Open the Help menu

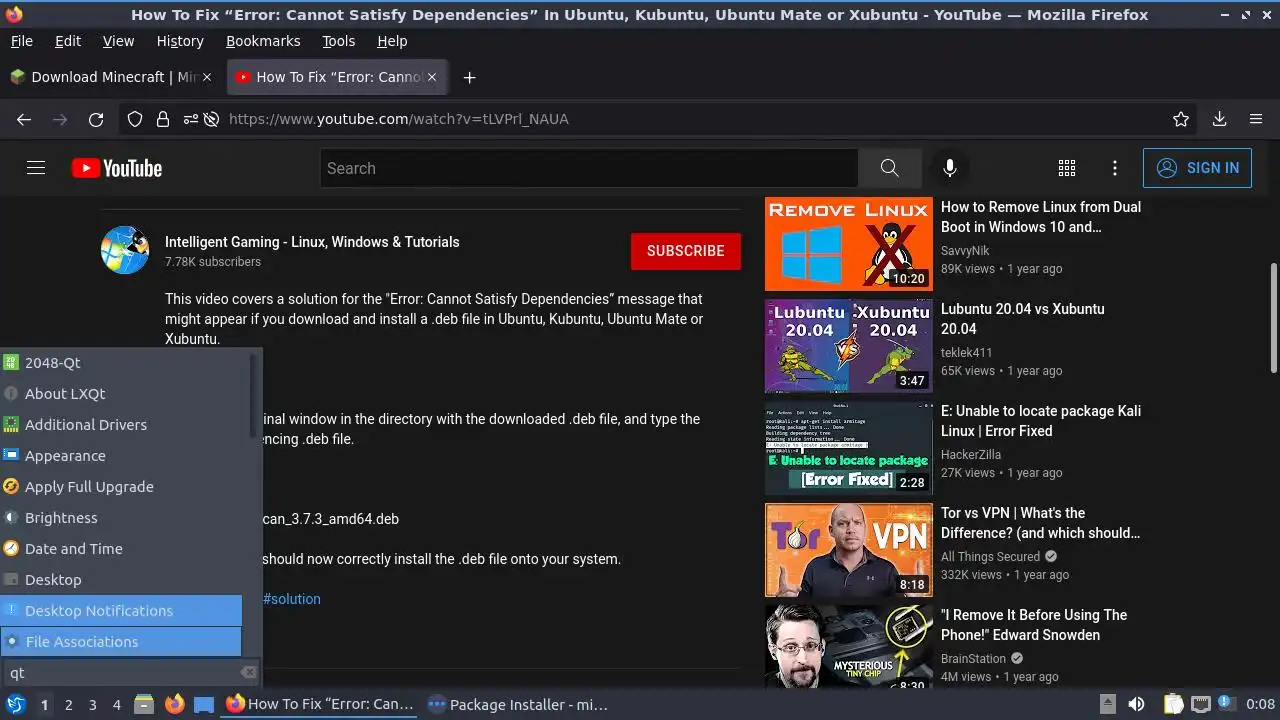click(x=392, y=41)
